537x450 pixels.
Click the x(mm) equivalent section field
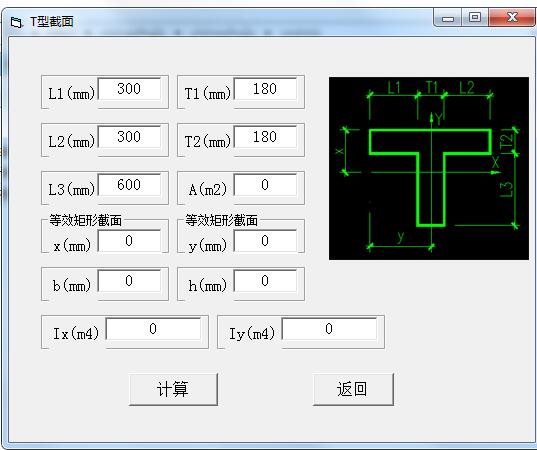129,241
